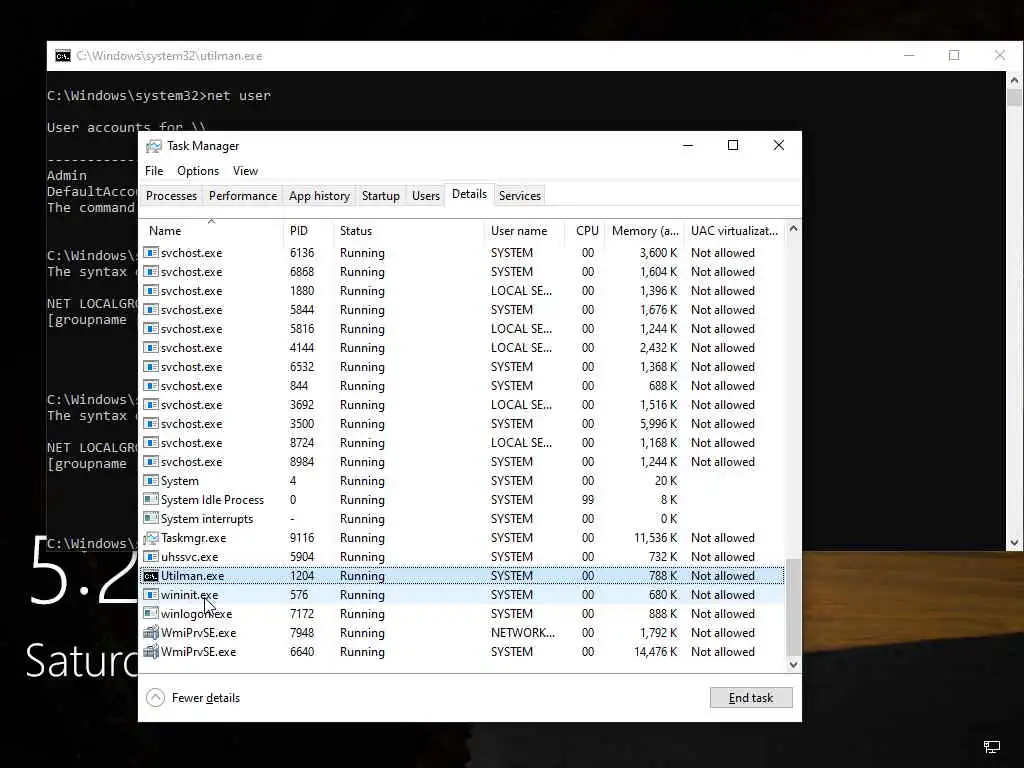The width and height of the screenshot is (1024, 768).
Task: Open the Options menu
Action: (x=198, y=171)
